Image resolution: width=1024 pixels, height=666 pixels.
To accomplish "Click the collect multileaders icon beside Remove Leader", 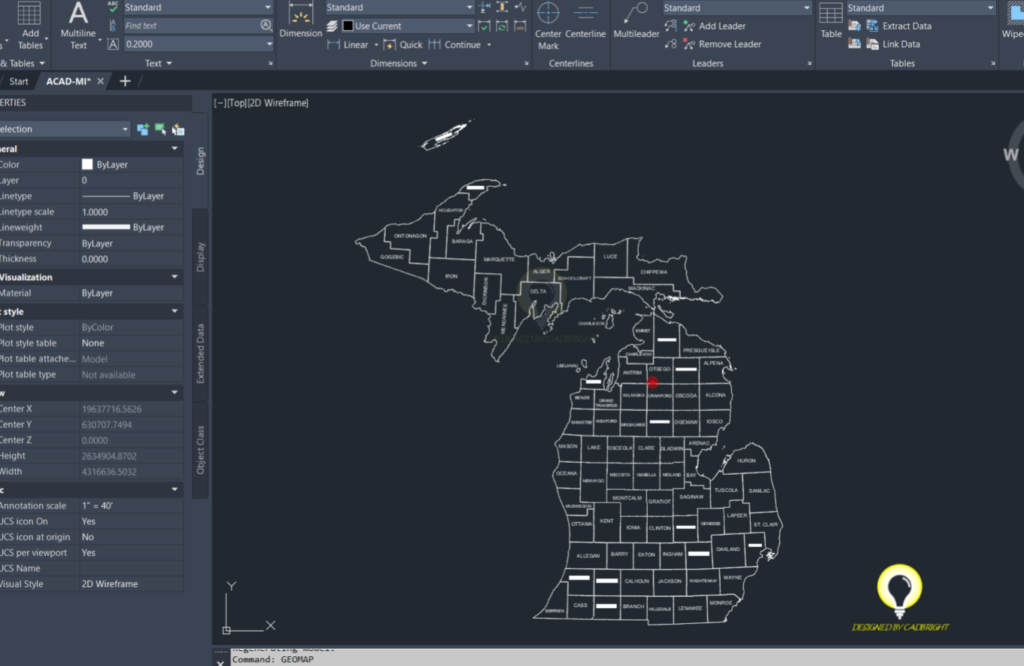I will (x=671, y=44).
